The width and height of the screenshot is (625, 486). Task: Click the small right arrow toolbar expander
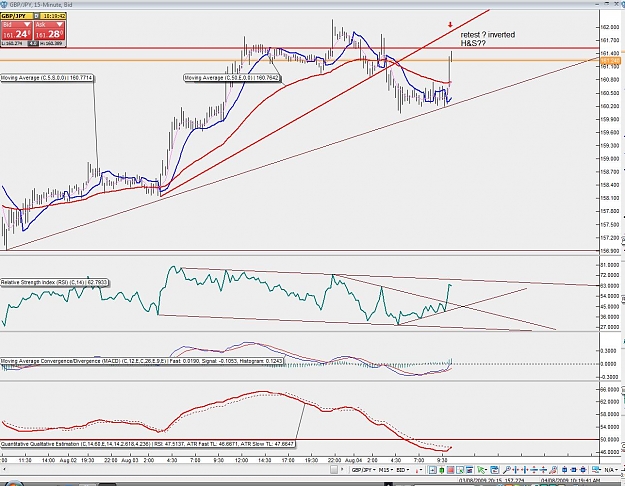342,470
